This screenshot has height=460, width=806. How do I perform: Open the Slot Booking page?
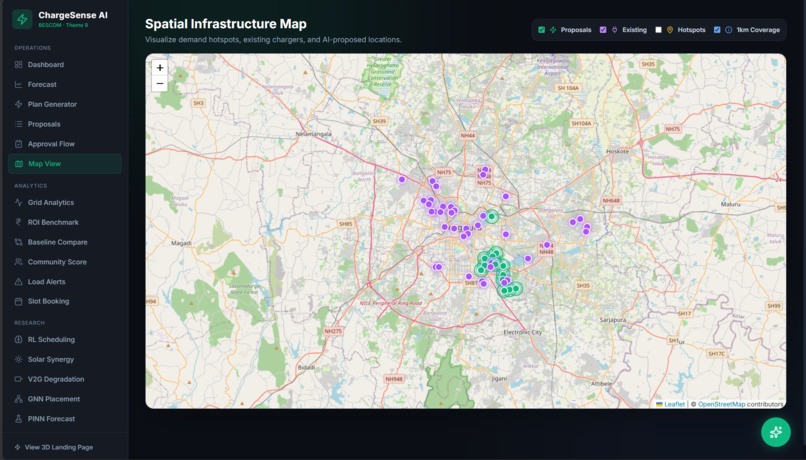point(65,301)
